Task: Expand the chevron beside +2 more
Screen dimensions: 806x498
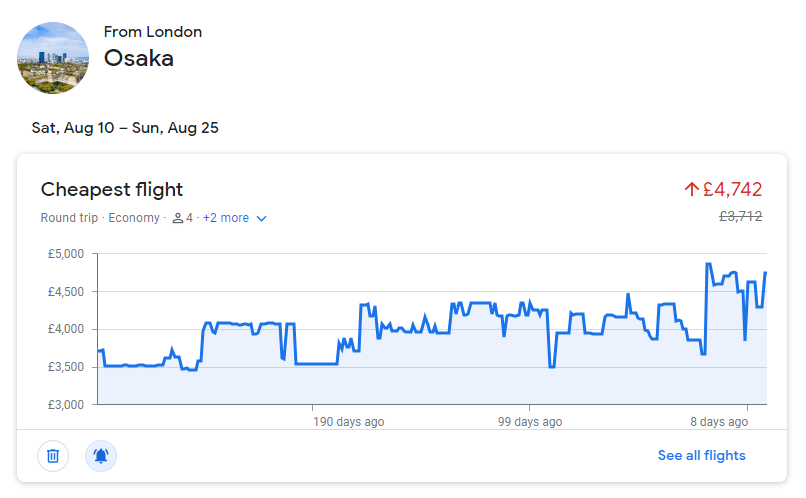Action: [262, 218]
